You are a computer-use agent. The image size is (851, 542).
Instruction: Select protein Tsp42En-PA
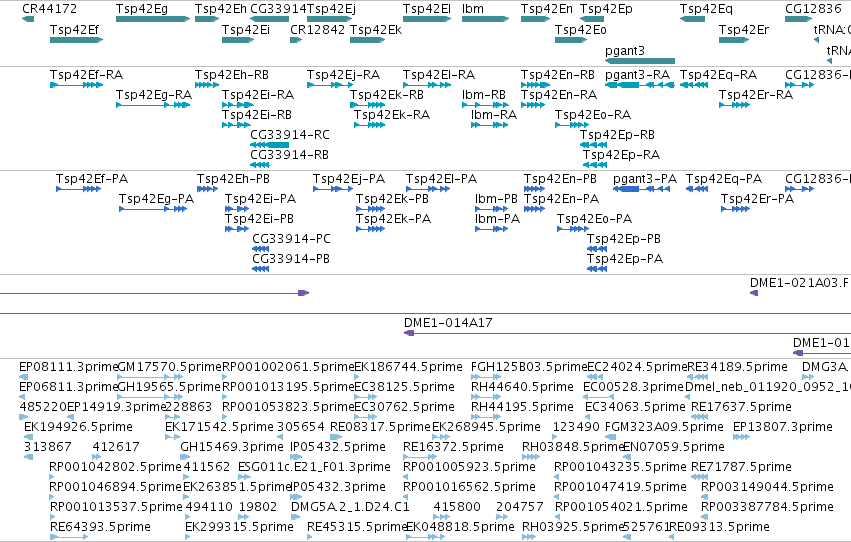coord(534,209)
